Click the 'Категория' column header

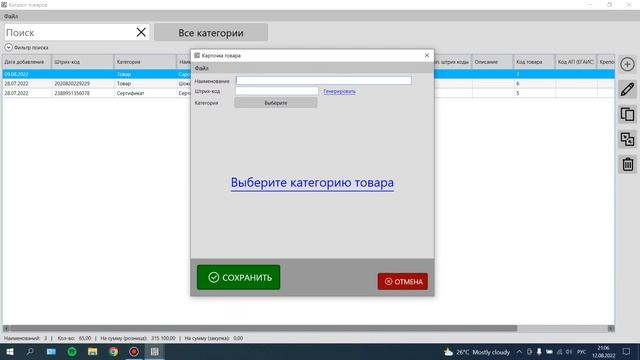click(x=145, y=62)
